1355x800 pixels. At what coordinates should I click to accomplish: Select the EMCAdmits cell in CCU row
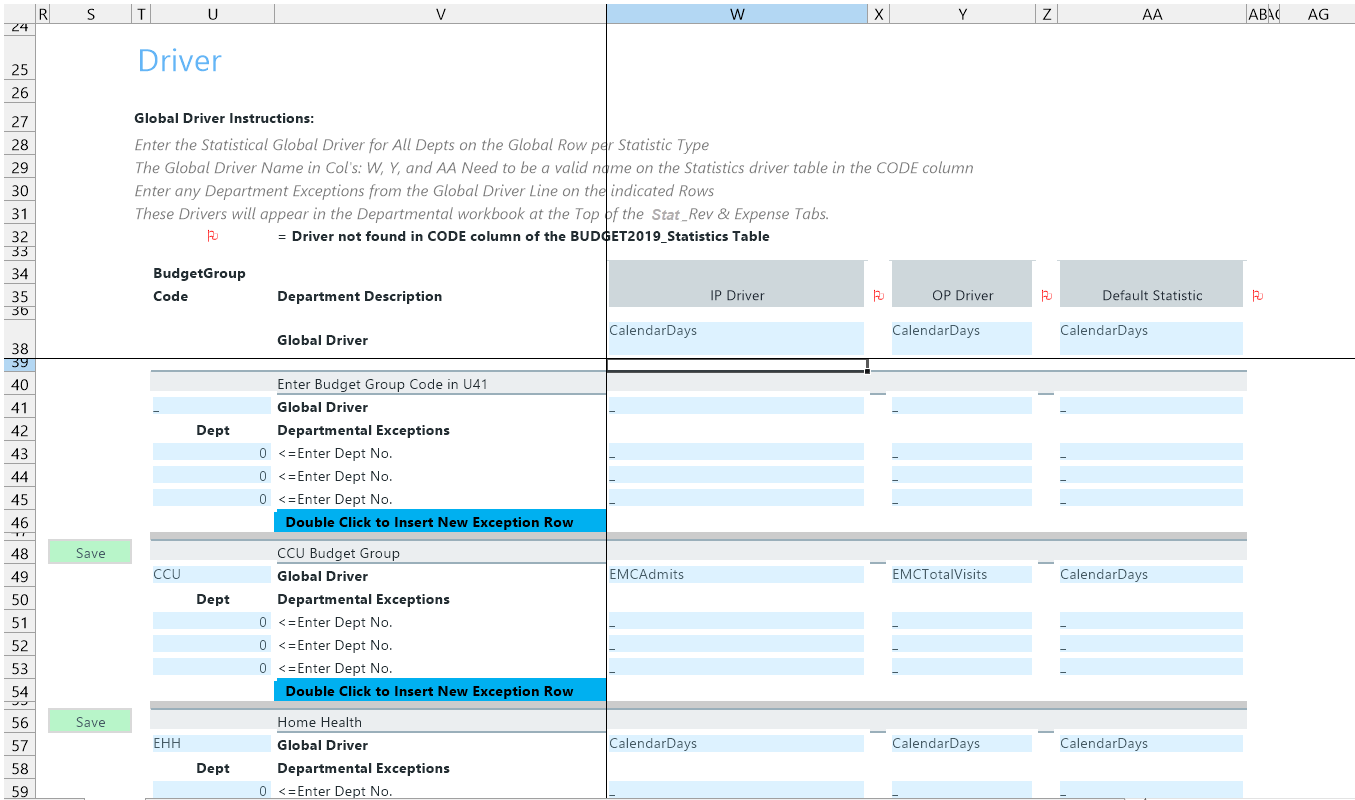point(736,575)
